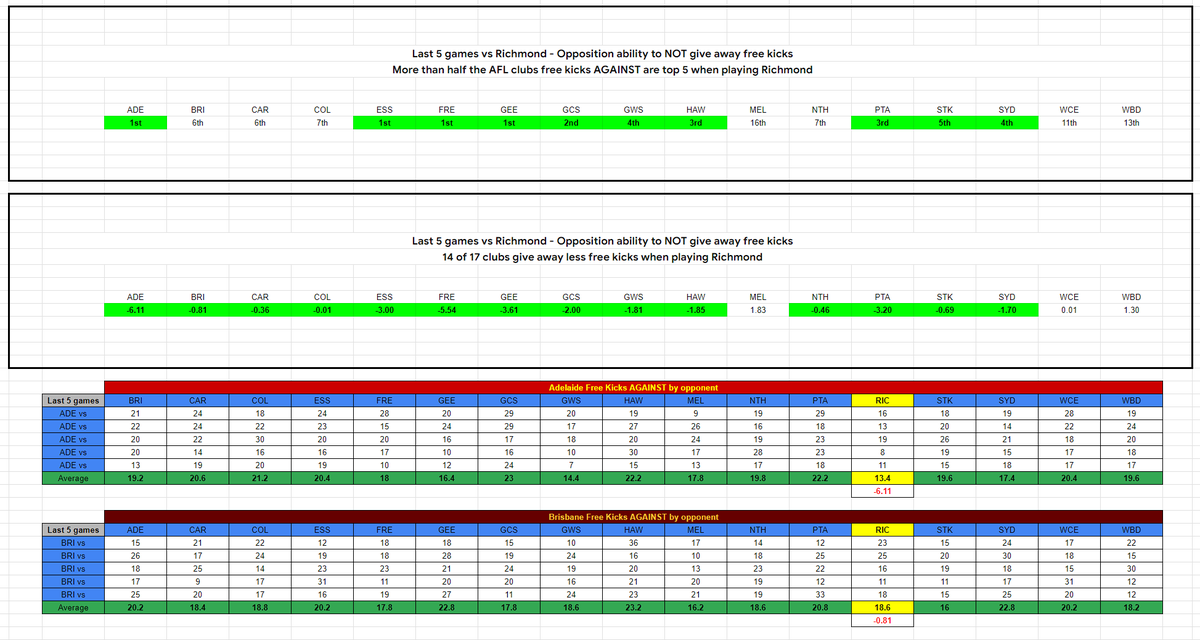Select the green '2nd' ranking under GCS
This screenshot has width=1200, height=640.
(x=571, y=123)
